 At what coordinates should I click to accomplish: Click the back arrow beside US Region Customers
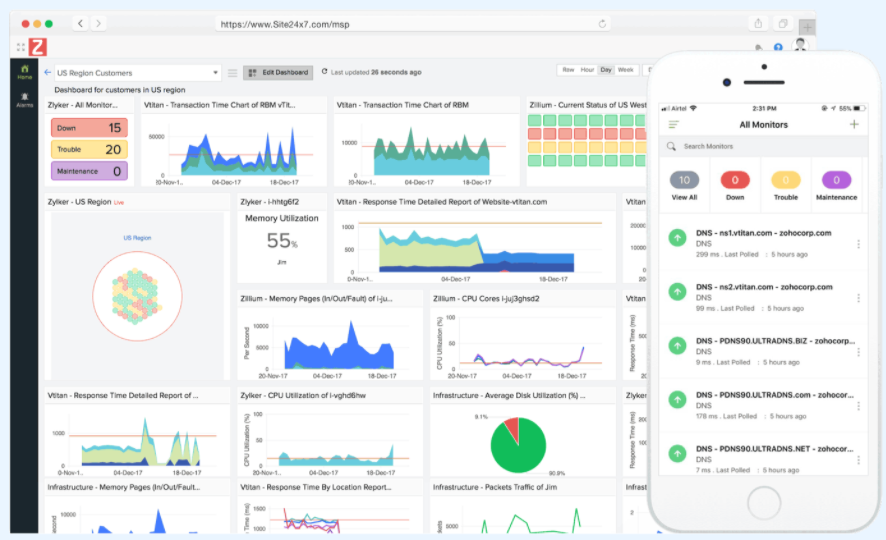(x=47, y=73)
